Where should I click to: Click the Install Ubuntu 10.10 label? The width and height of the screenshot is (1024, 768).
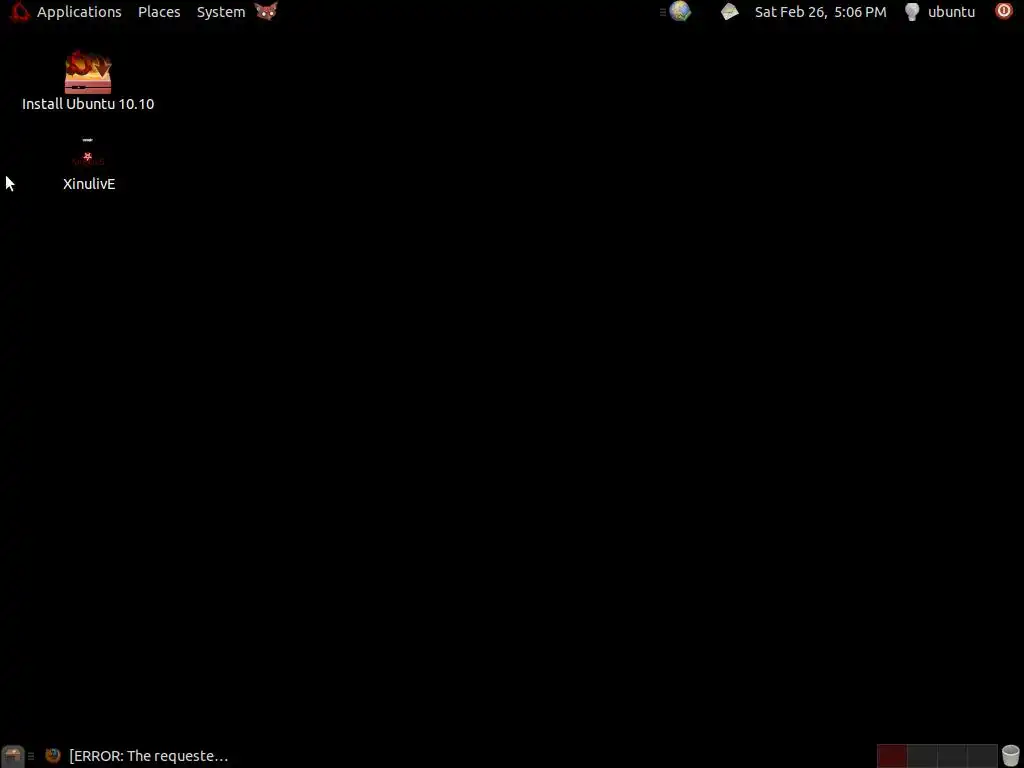tap(88, 104)
